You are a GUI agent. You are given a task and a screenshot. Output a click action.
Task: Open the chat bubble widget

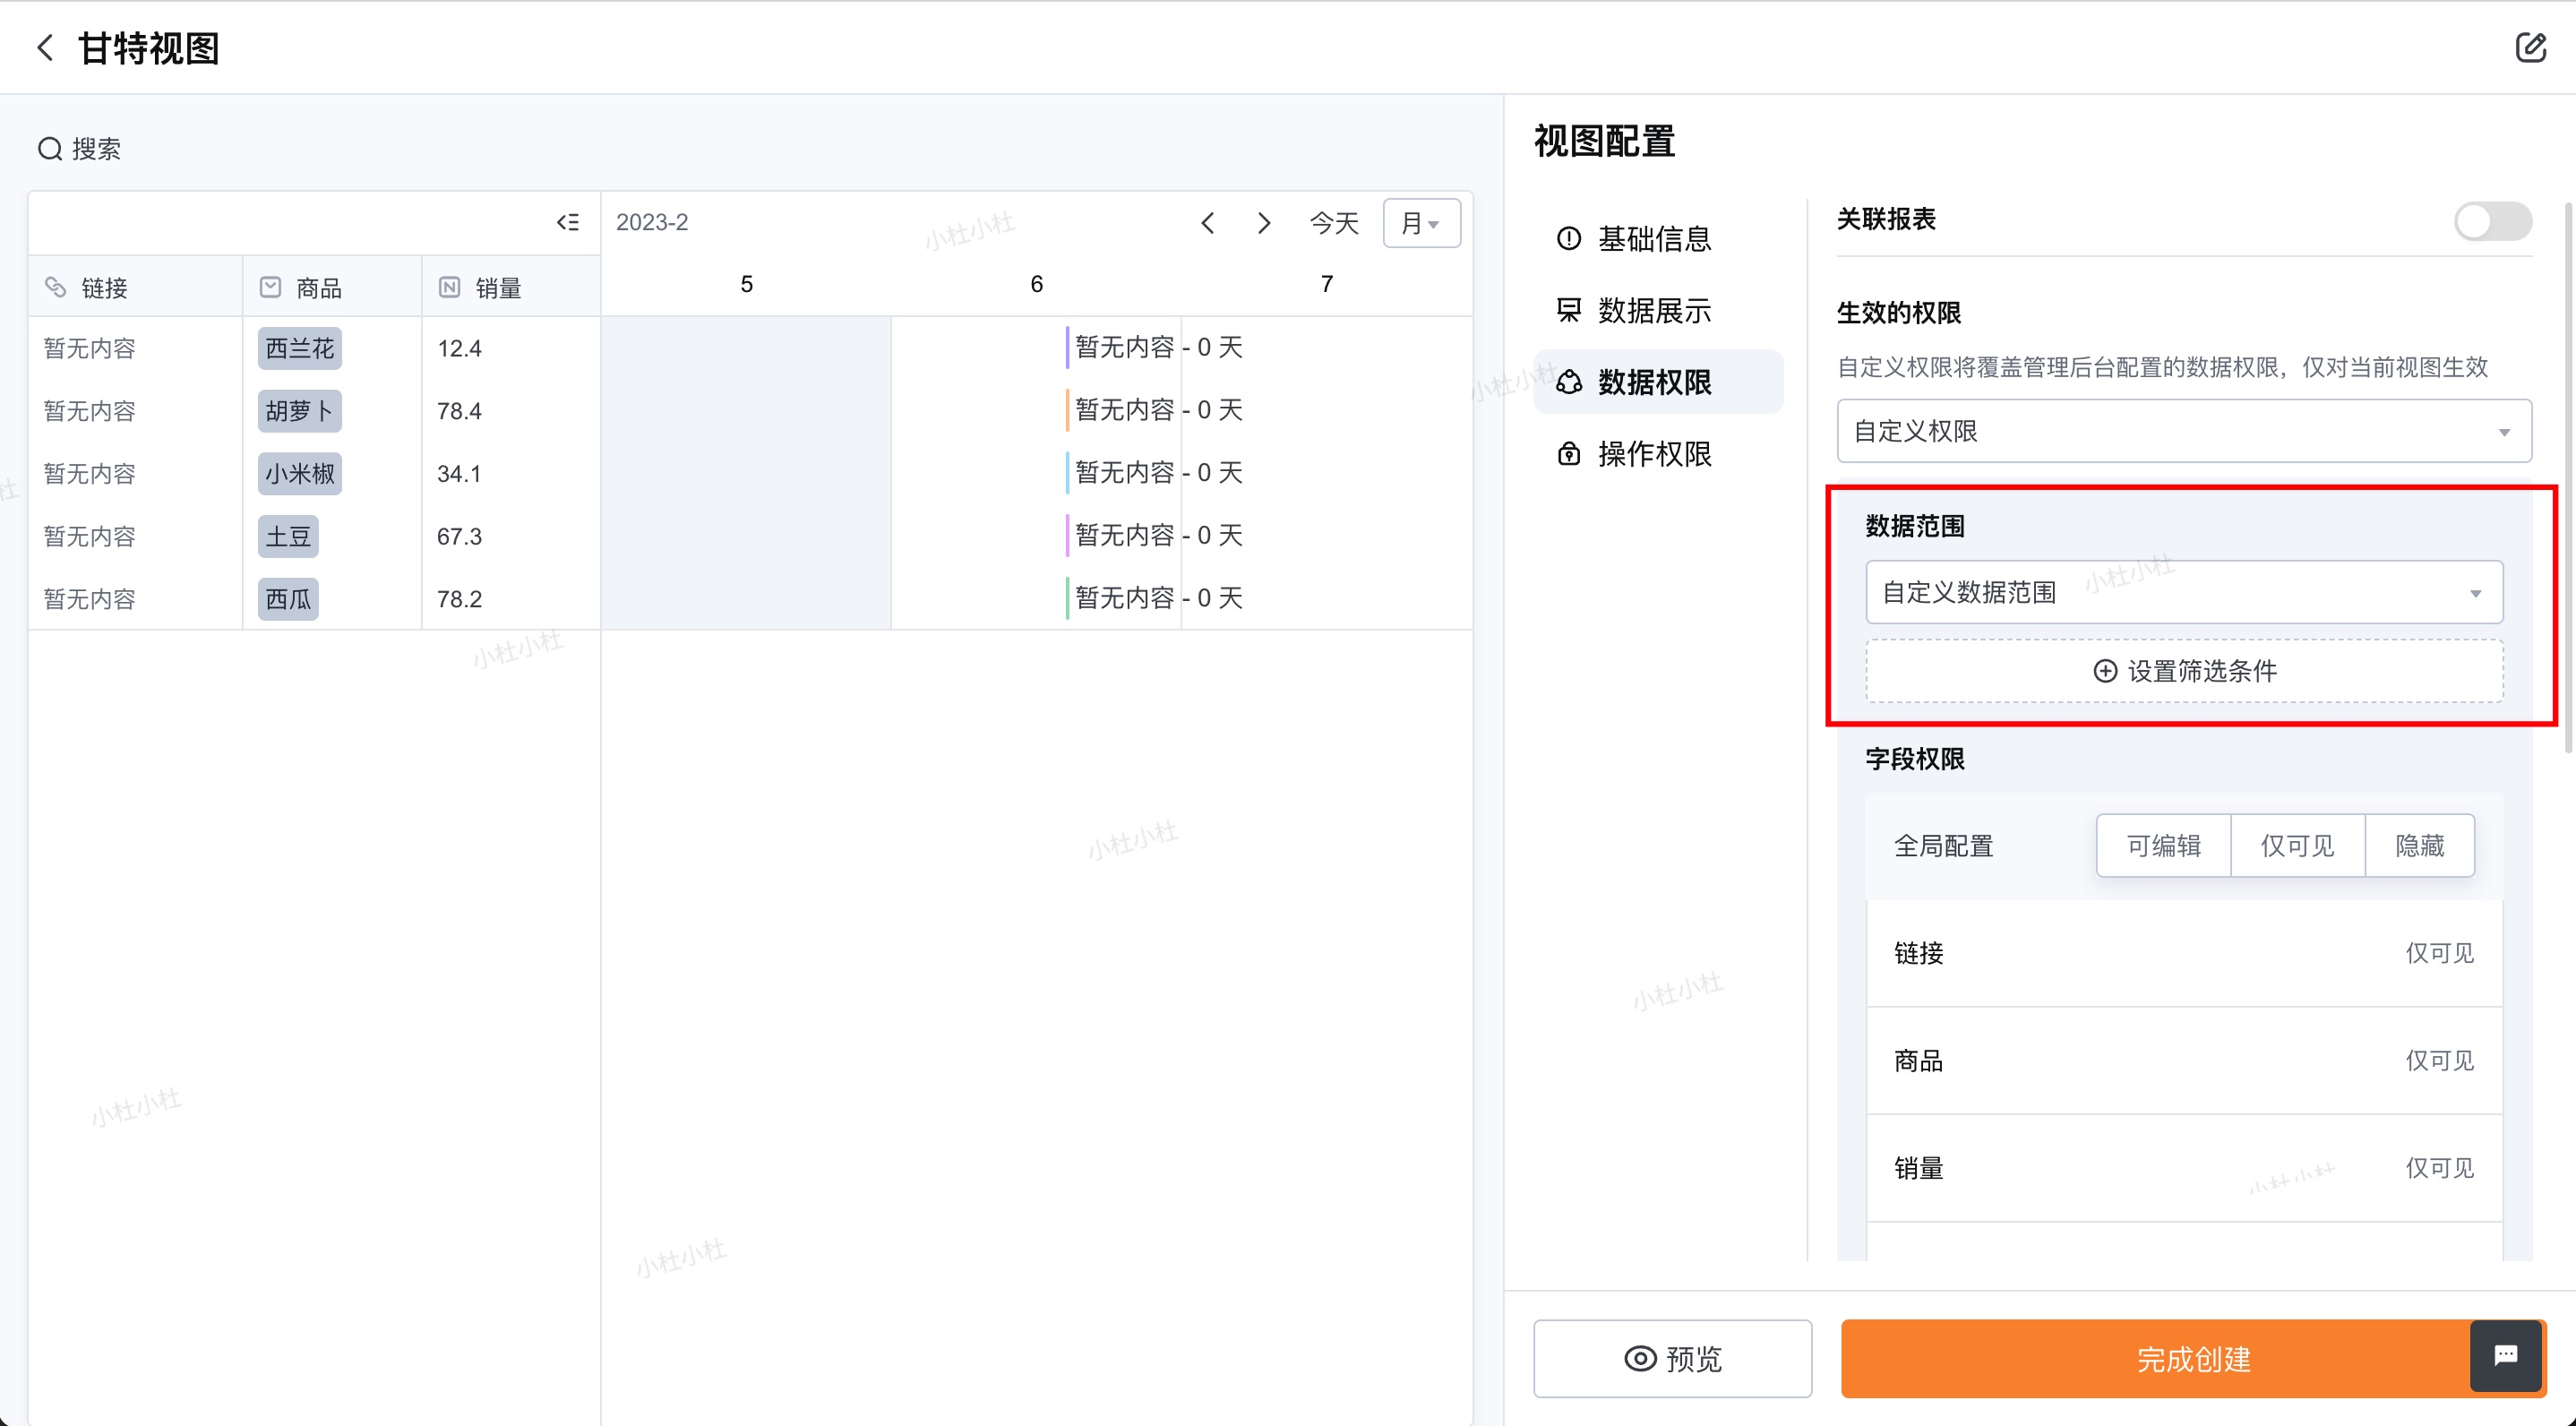coord(2506,1356)
